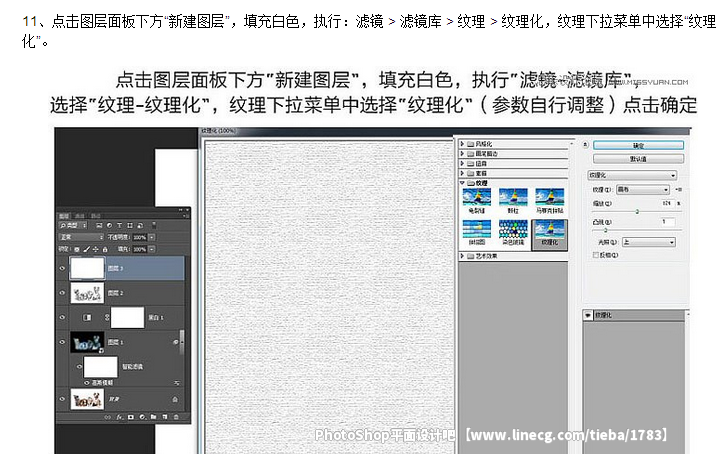This screenshot has width=723, height=454.
Task: Toggle the Gaussian blur filter eye
Action: pos(87,383)
